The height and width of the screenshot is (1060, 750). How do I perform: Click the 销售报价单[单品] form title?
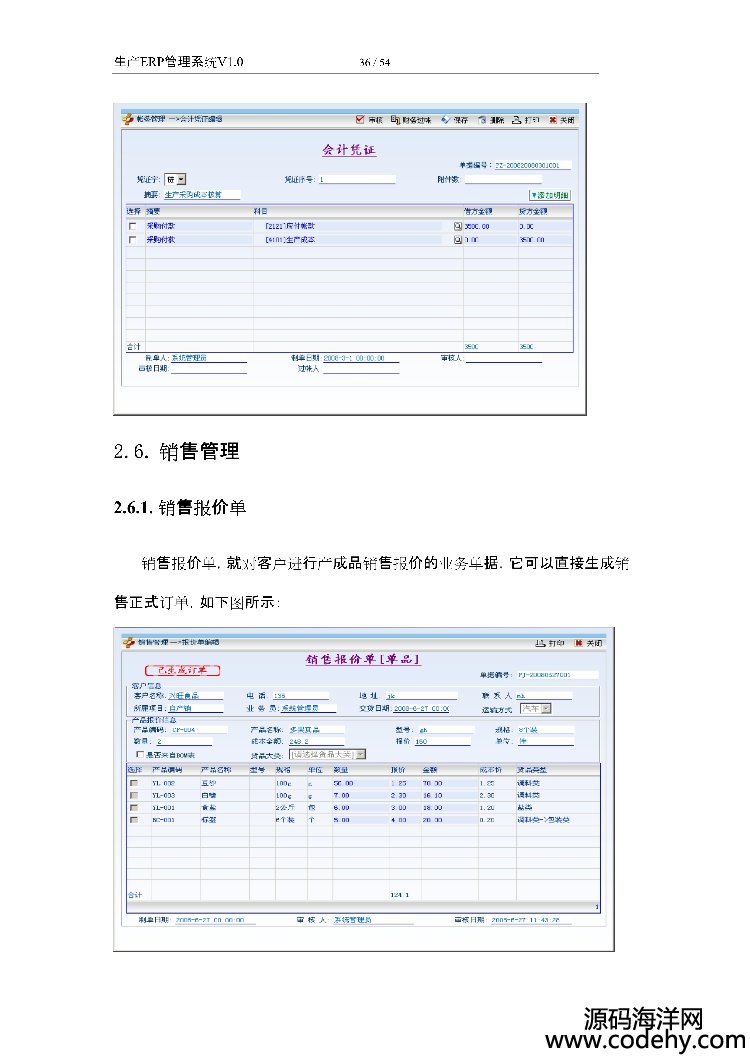[363, 659]
